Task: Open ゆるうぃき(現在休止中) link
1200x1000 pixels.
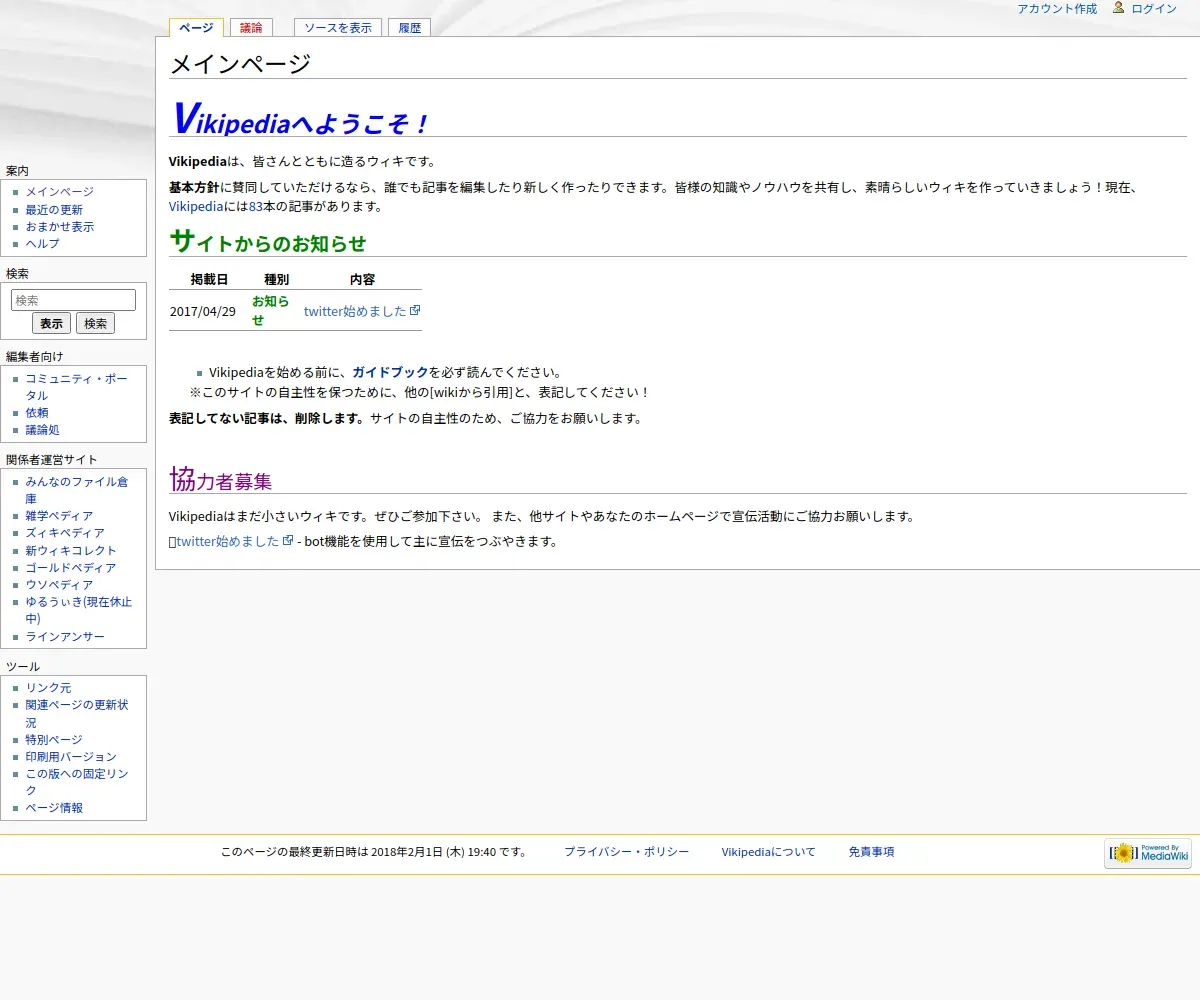Action: click(79, 610)
